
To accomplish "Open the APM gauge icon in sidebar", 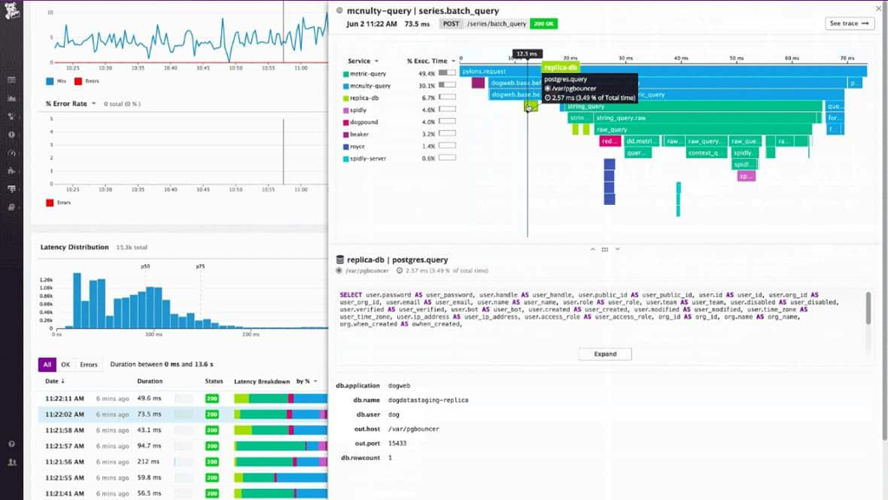I will tap(12, 152).
